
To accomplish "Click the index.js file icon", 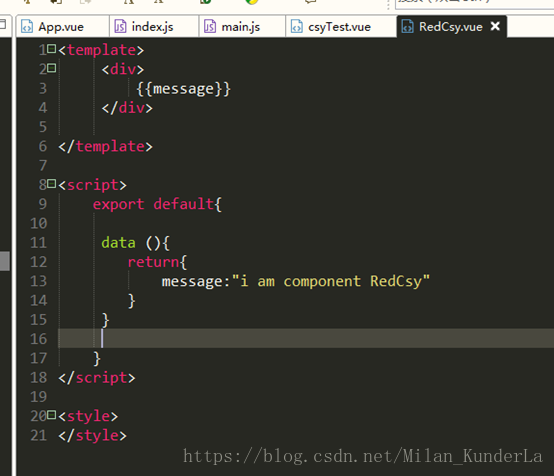I will click(120, 27).
